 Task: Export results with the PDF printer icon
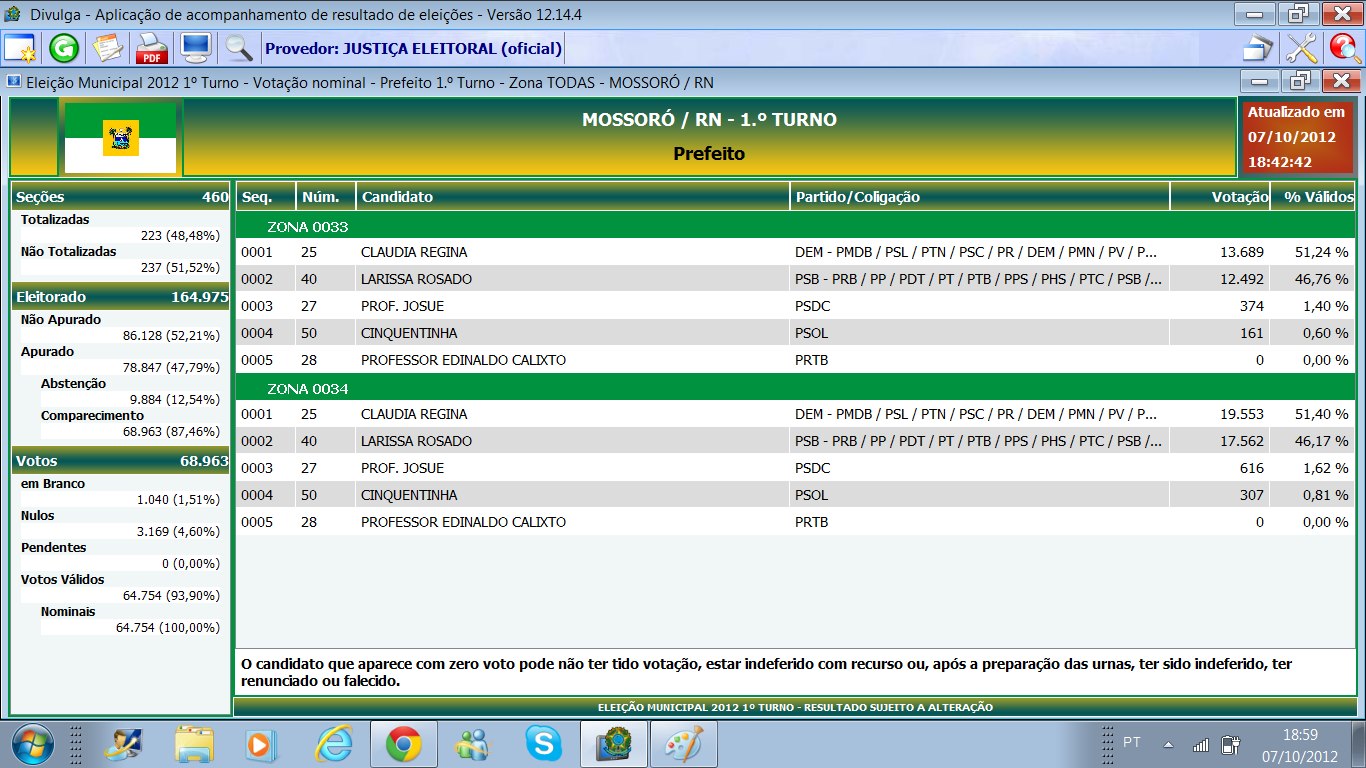(151, 48)
